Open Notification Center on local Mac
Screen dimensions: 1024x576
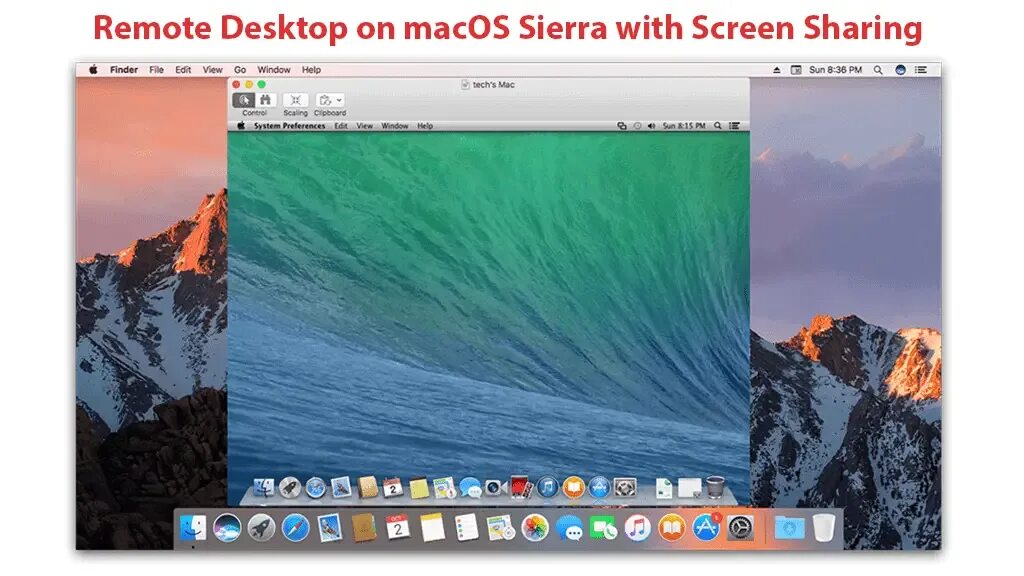[921, 70]
